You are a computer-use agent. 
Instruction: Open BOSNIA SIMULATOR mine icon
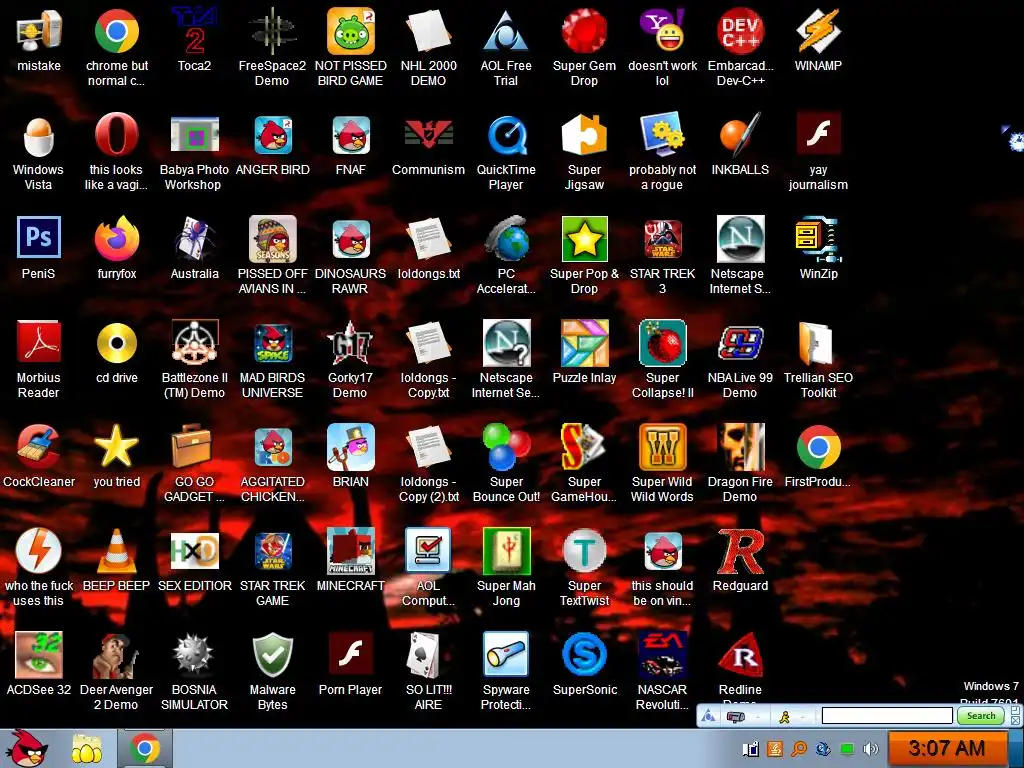click(x=194, y=654)
